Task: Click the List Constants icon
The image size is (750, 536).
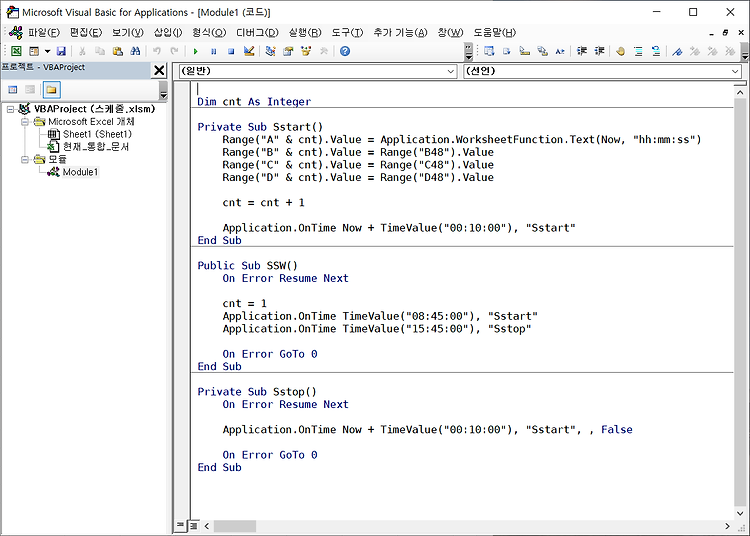Action: click(x=507, y=51)
